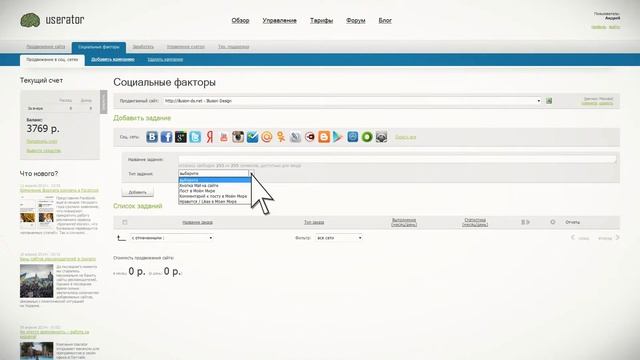Click the pause/play column icon in the table header
Viewport: 640px width, 360px height.
pyautogui.click(x=525, y=222)
